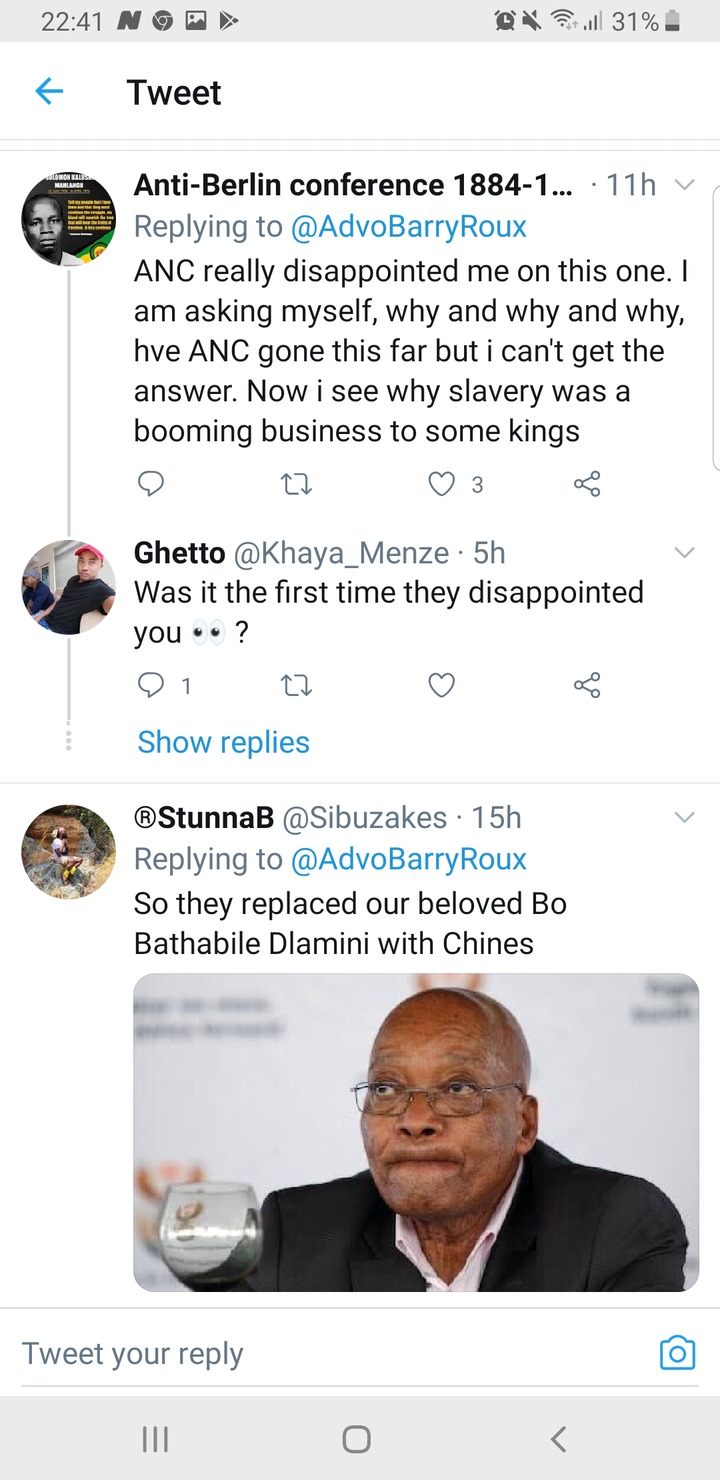Reply to the Anti-Berlin conference tweet
The width and height of the screenshot is (720, 1480).
click(150, 484)
